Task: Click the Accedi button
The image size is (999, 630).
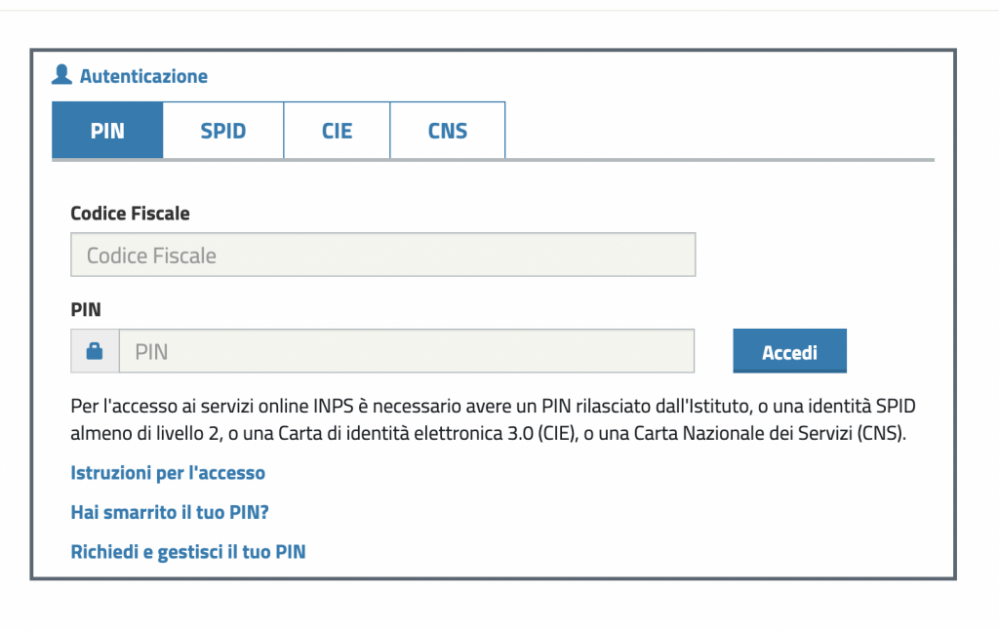Action: coord(789,351)
